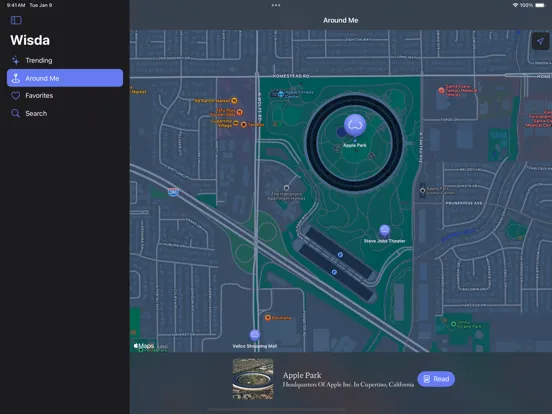This screenshot has width=552, height=414.
Task: Click the Interstate 280 highway shield
Action: [x=173, y=192]
